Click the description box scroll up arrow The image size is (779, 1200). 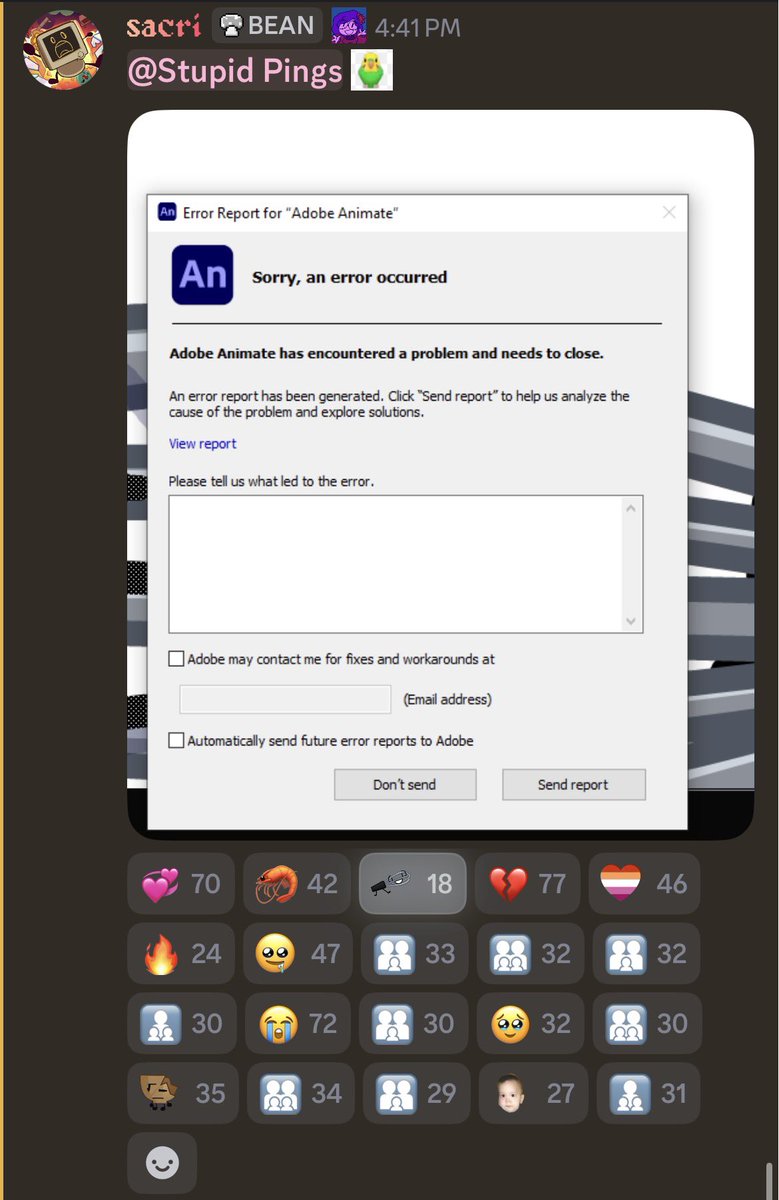(x=631, y=508)
